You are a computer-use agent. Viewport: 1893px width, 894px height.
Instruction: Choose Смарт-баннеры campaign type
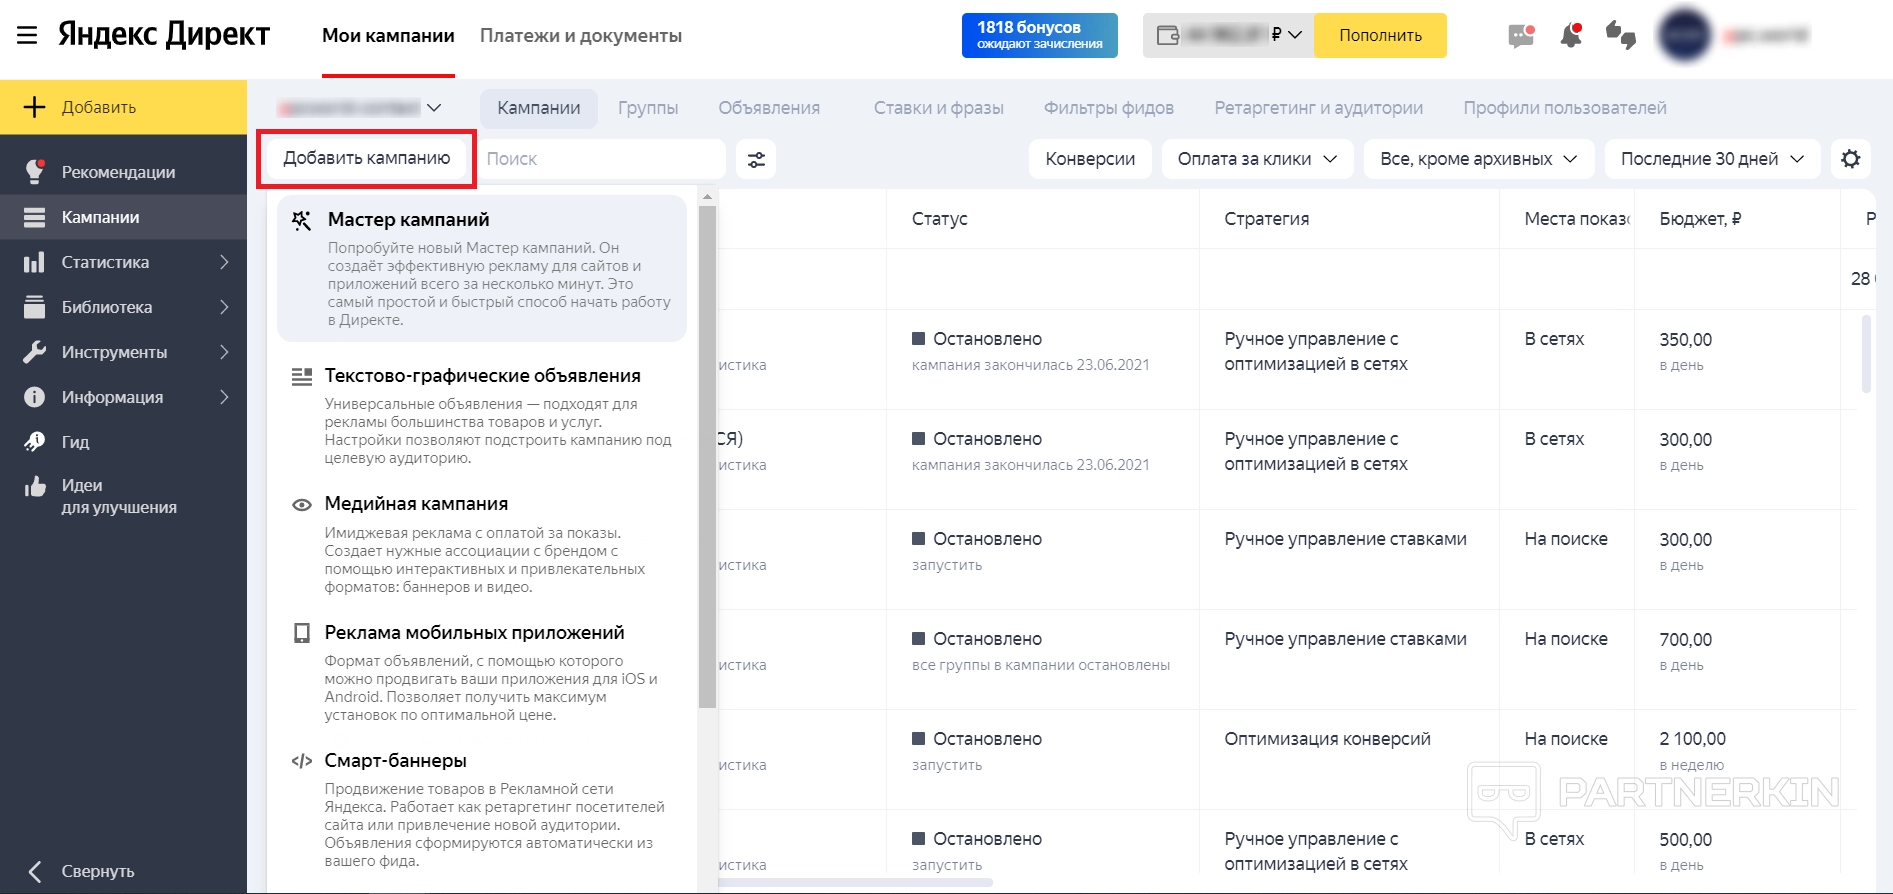pyautogui.click(x=482, y=813)
